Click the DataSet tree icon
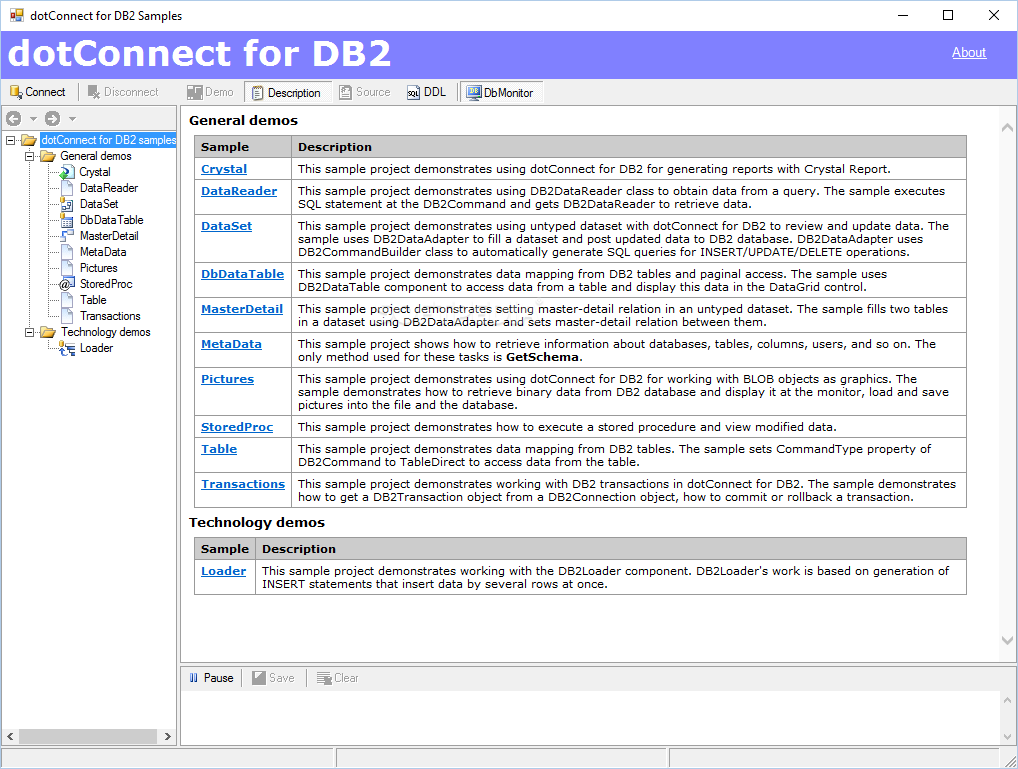The width and height of the screenshot is (1018, 769). pos(67,204)
